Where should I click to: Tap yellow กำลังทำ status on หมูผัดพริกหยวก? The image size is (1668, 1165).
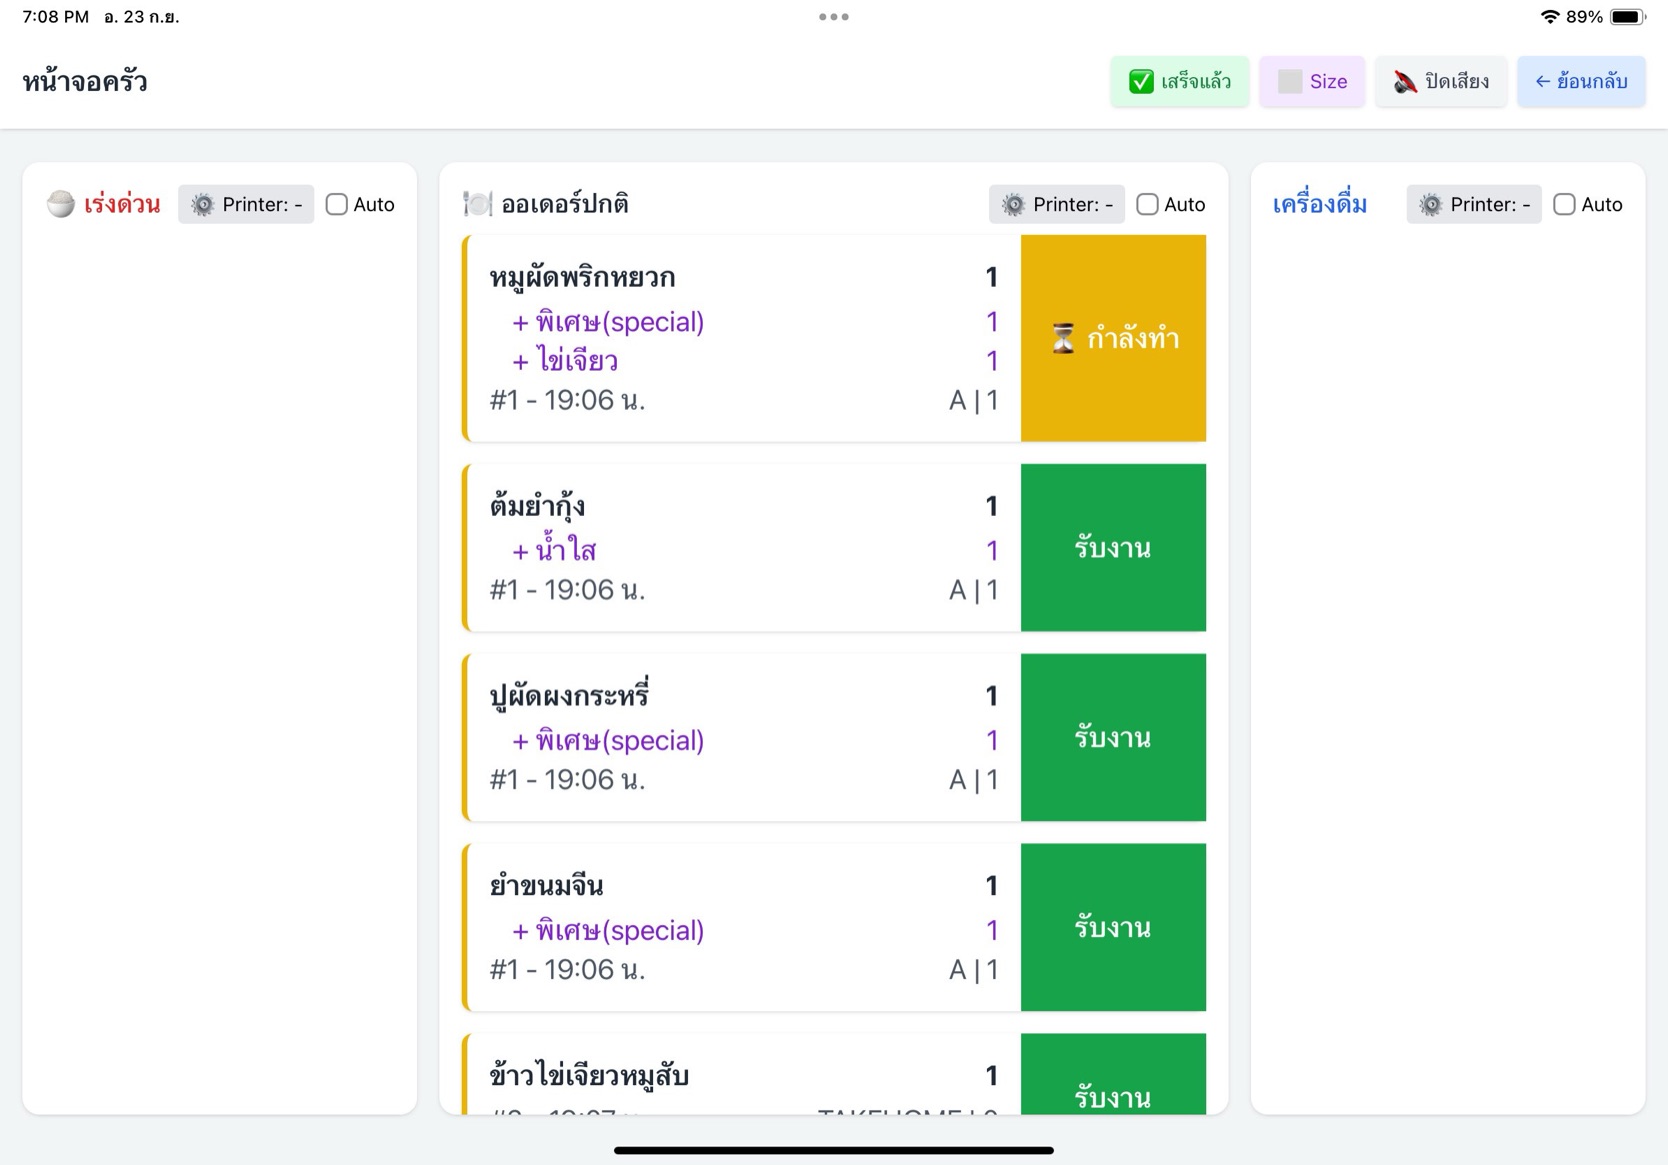pyautogui.click(x=1112, y=339)
